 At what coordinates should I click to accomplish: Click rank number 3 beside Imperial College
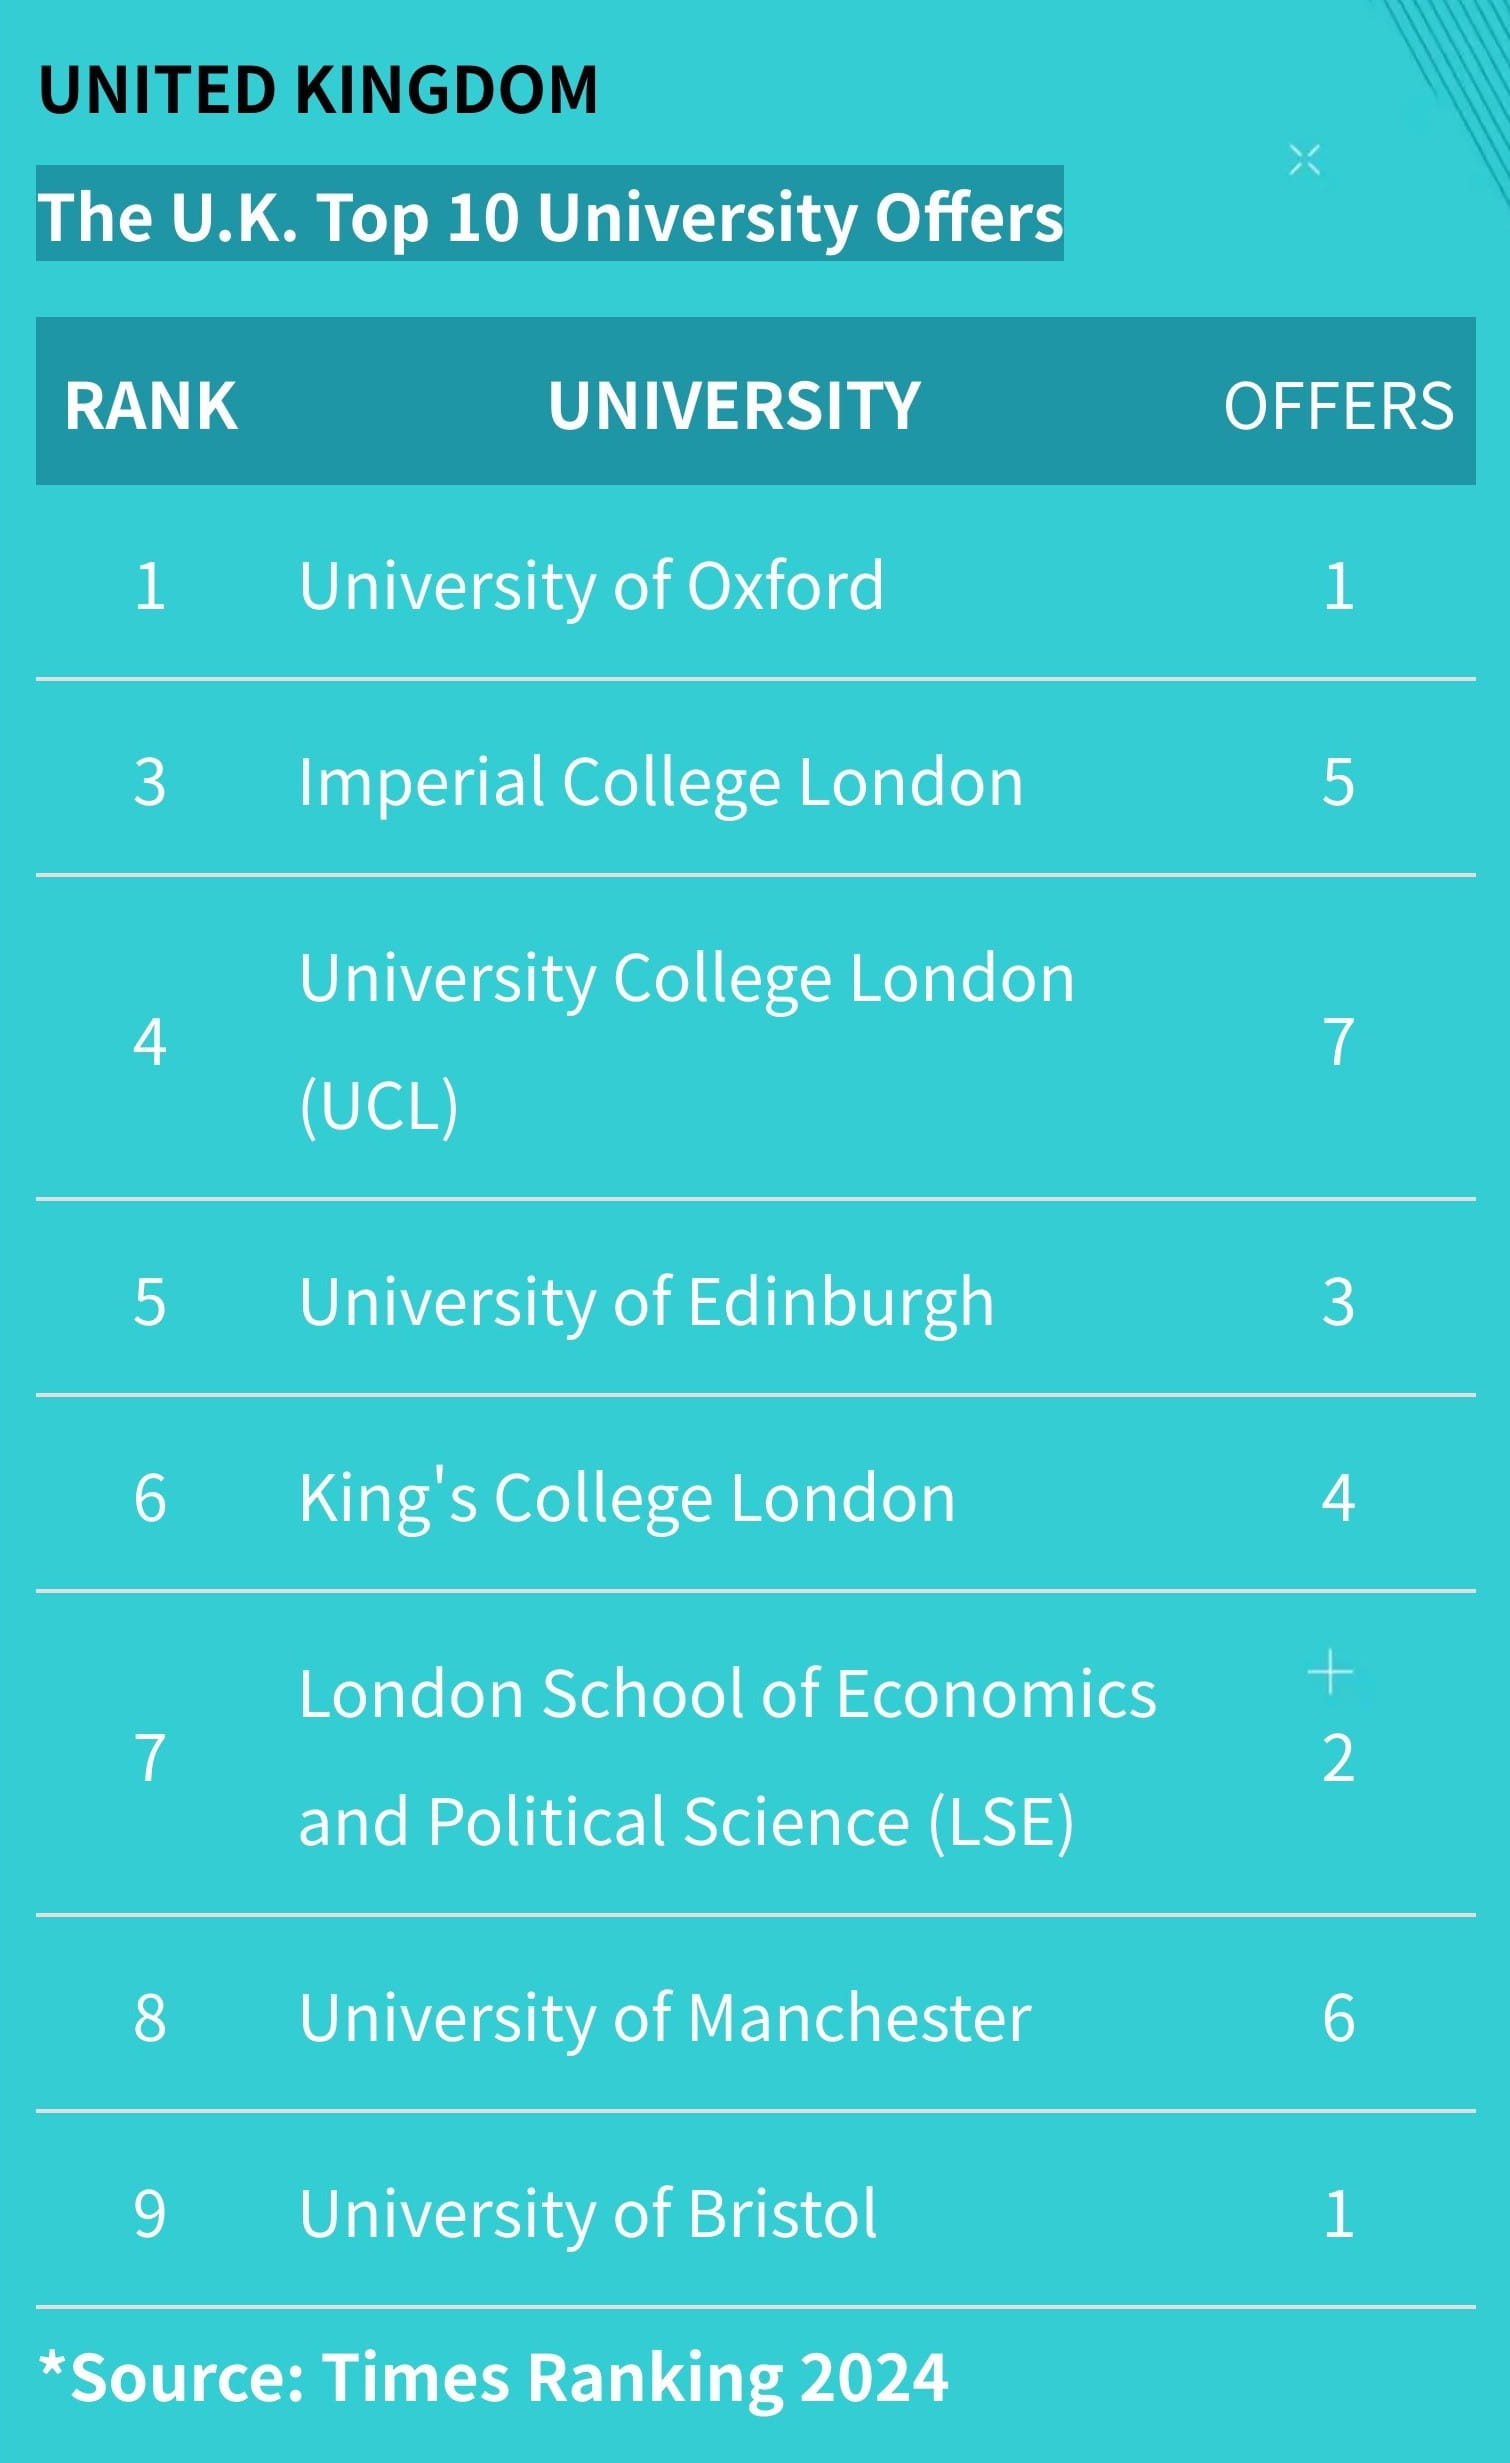[150, 782]
